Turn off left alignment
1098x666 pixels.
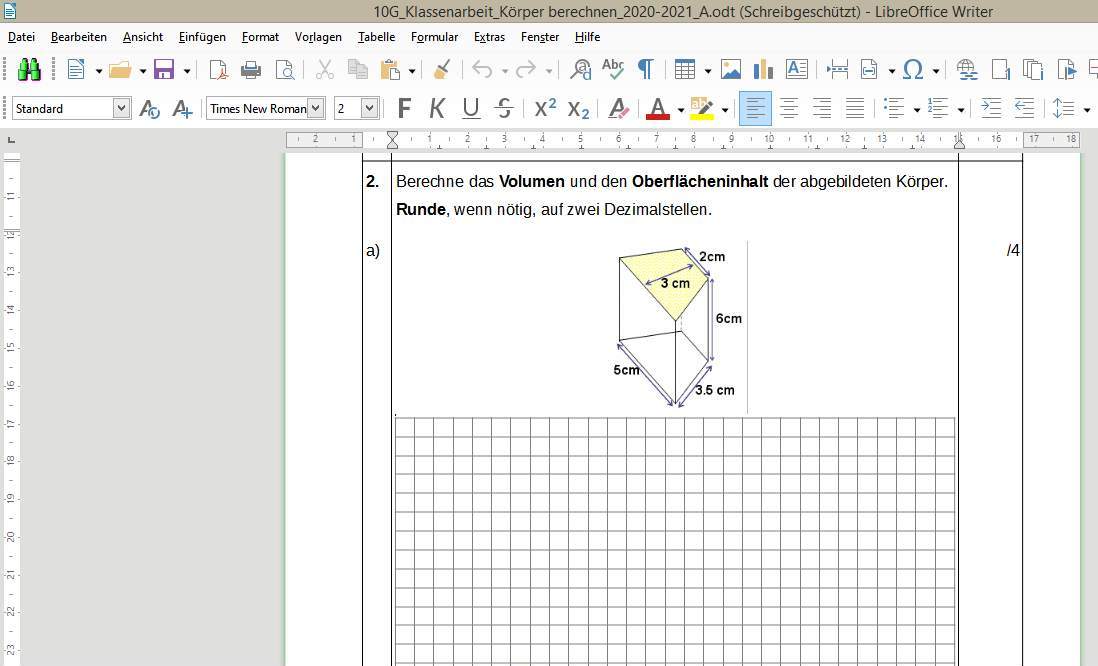(x=755, y=109)
